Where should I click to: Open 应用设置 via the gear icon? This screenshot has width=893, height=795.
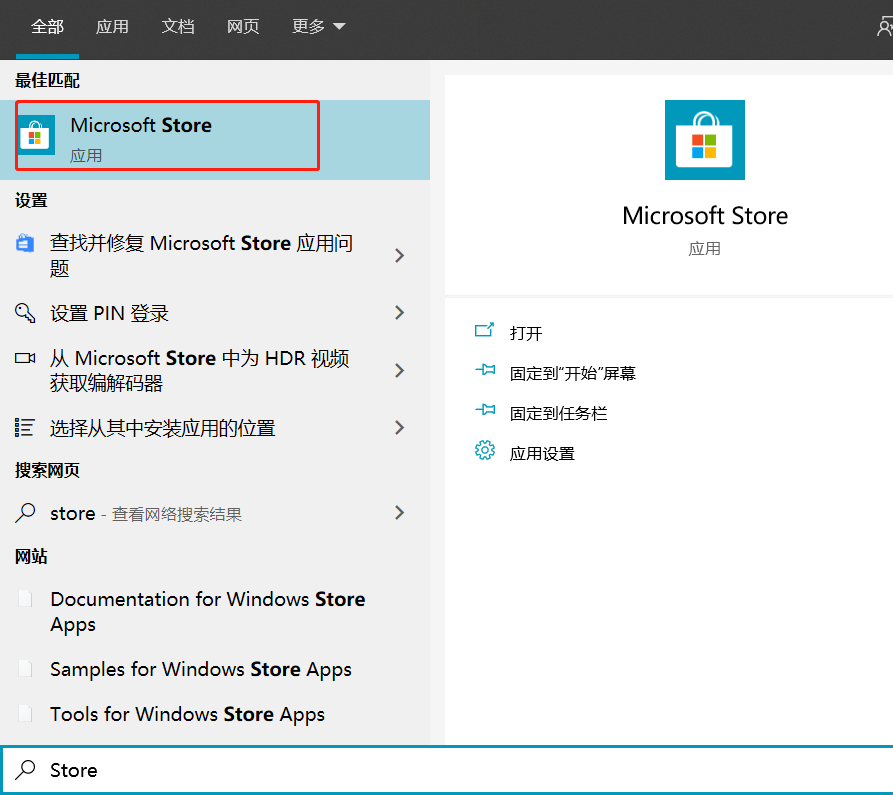tap(485, 451)
